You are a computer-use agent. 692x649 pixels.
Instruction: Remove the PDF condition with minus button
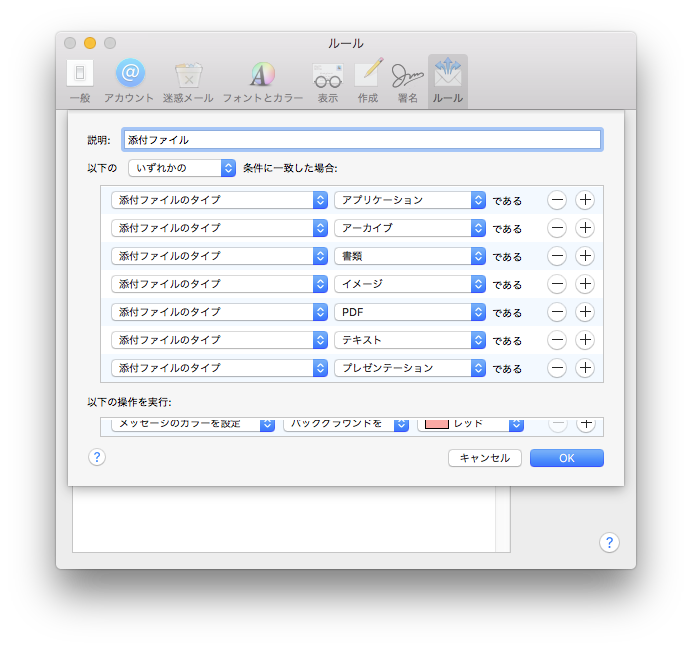coord(557,312)
